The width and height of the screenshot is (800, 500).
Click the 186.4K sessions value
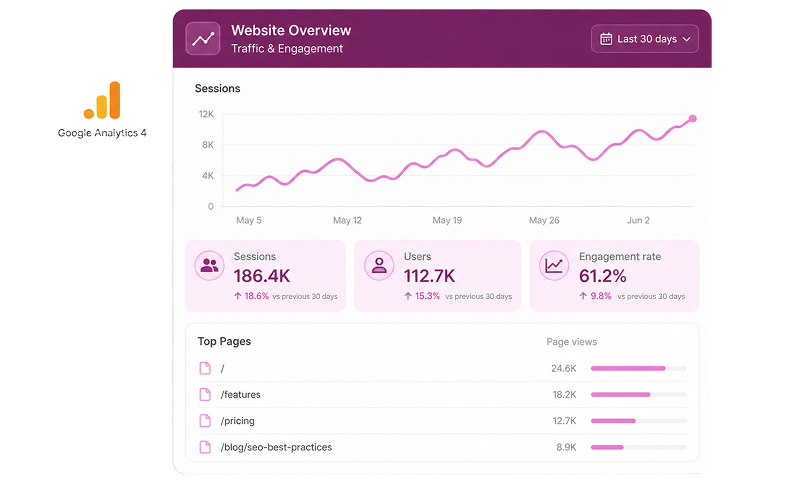tap(262, 276)
